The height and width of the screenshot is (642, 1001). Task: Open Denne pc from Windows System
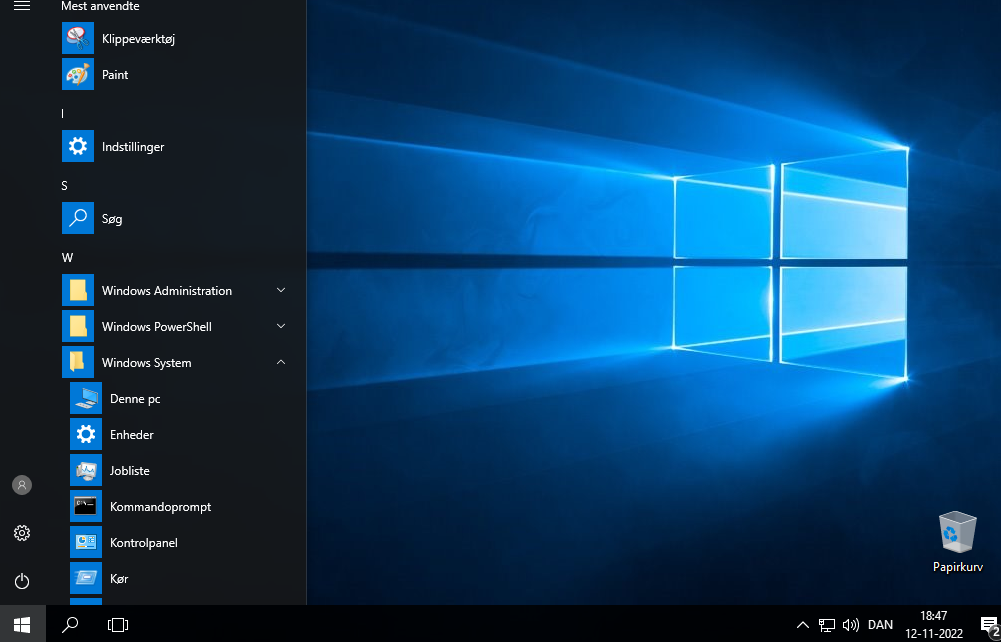[x=135, y=399]
